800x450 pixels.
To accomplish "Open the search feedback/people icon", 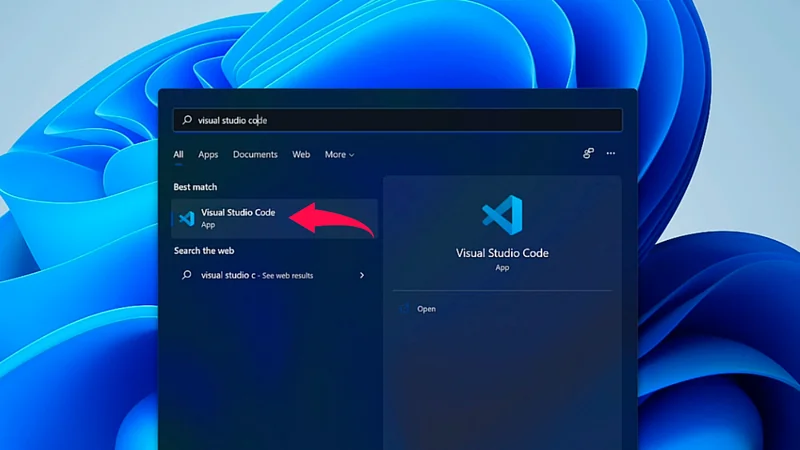I will pos(588,154).
